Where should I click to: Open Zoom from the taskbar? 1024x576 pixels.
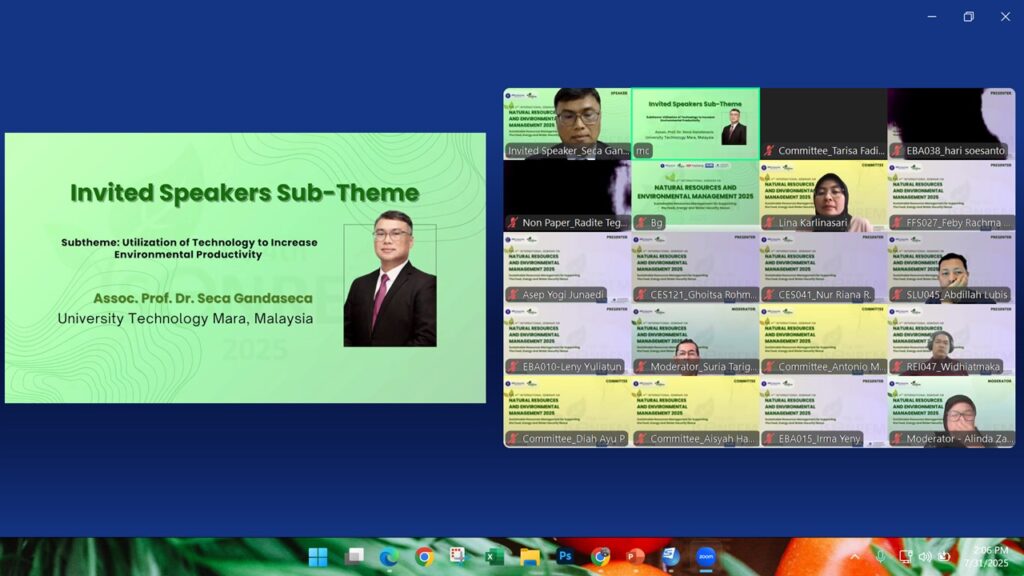pos(706,557)
